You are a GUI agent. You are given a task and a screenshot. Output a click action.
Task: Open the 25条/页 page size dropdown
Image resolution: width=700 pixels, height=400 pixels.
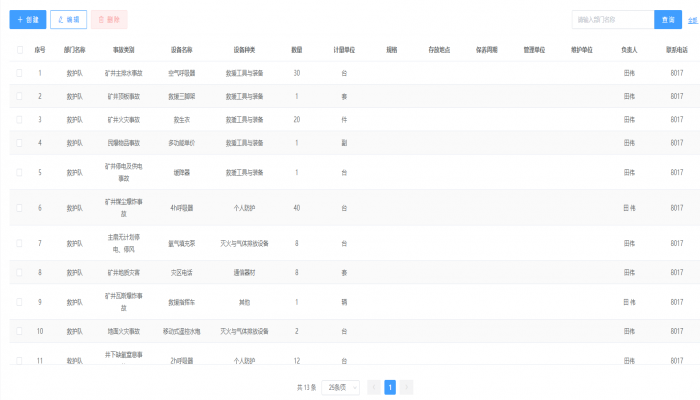pos(340,387)
